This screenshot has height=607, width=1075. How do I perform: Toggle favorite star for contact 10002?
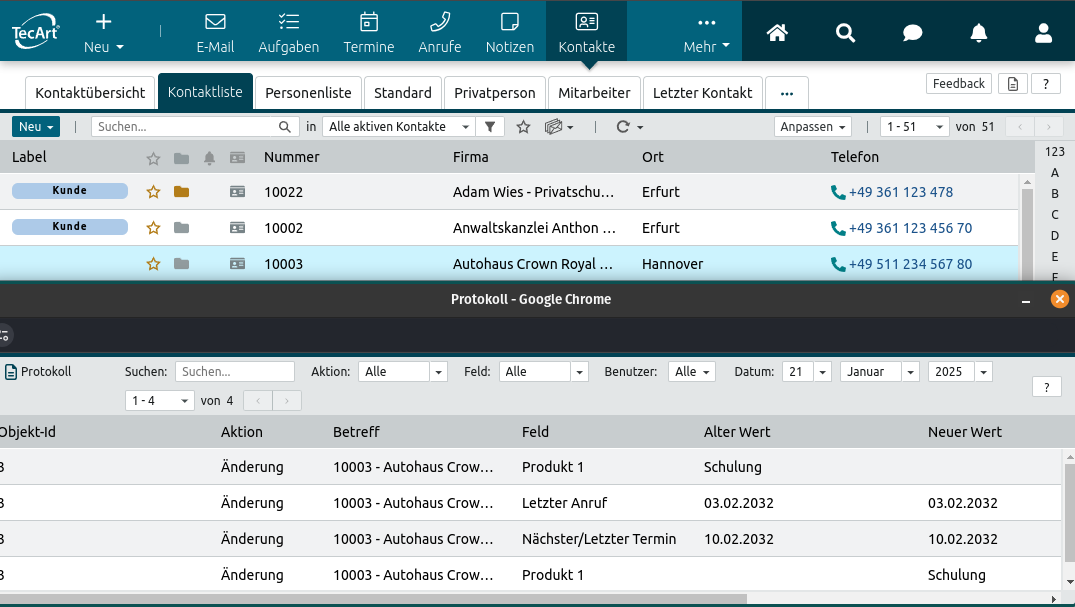[x=153, y=228]
